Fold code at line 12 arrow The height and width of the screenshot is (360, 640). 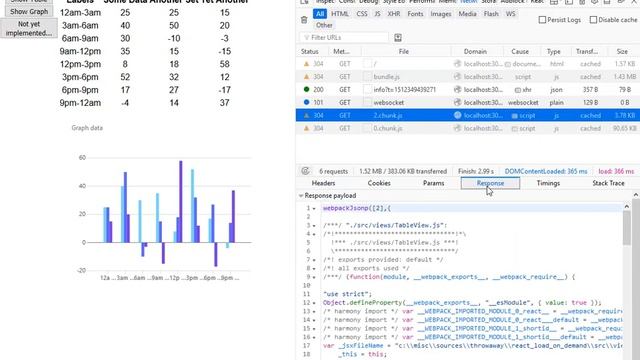(314, 303)
